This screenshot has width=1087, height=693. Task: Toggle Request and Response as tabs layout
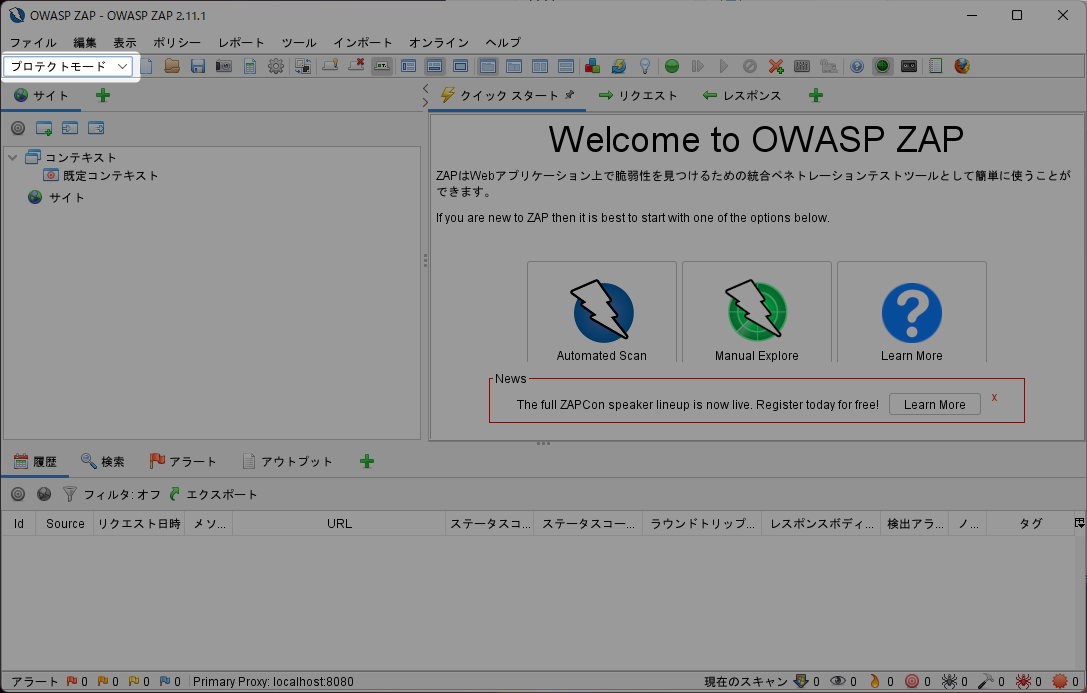(x=488, y=67)
